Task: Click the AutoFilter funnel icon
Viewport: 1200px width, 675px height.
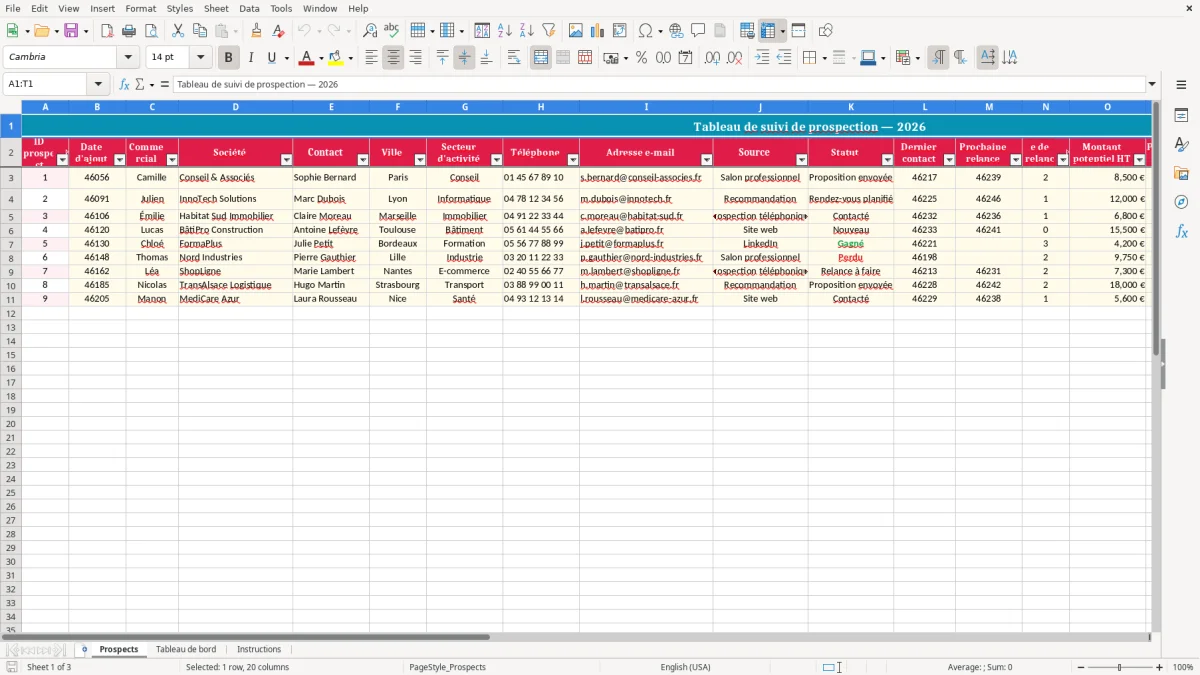Action: tap(549, 31)
